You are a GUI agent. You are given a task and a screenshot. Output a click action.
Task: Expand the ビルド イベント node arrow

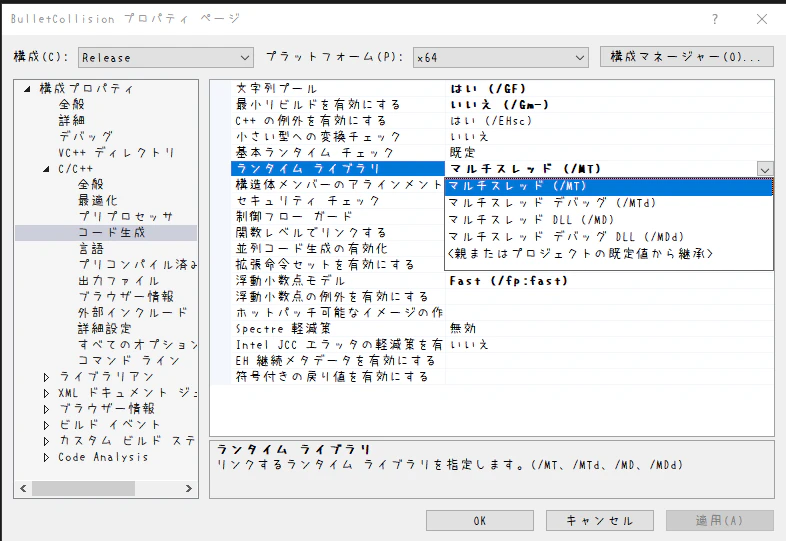pyautogui.click(x=46, y=425)
